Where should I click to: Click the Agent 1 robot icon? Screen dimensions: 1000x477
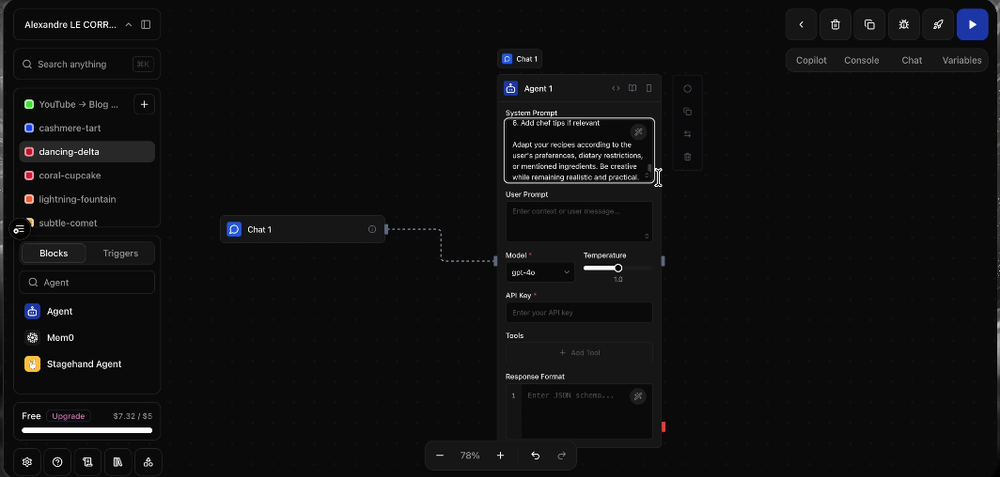click(x=510, y=89)
